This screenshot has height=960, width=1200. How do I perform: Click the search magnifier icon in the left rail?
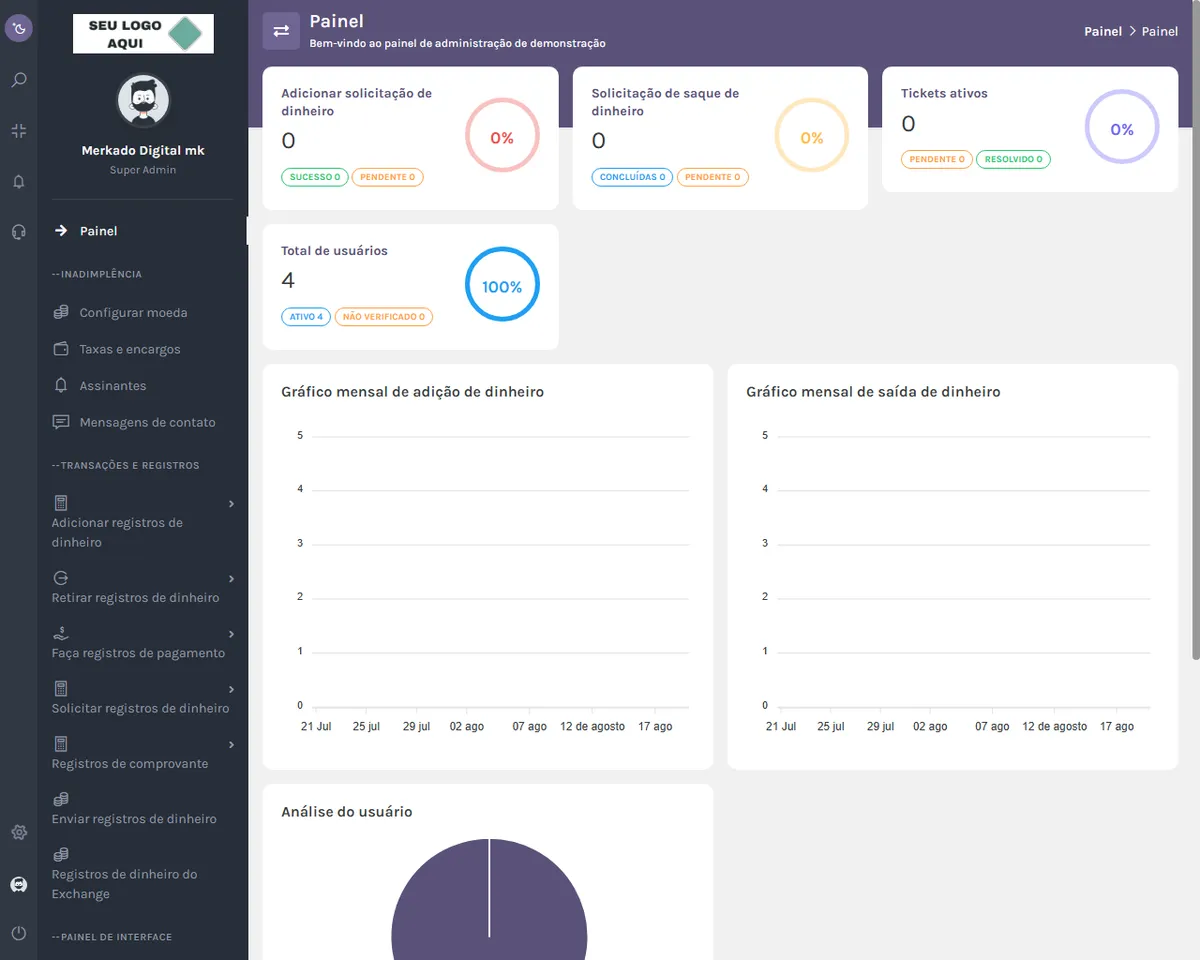19,80
